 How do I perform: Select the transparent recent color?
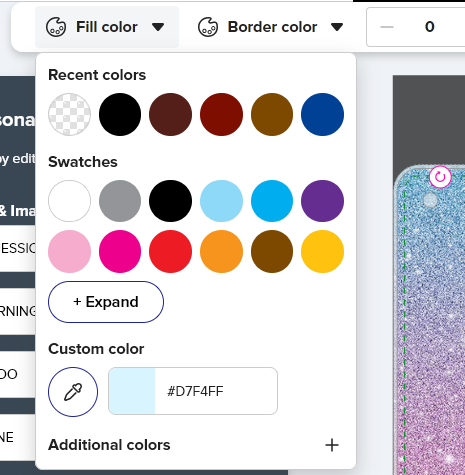69,114
